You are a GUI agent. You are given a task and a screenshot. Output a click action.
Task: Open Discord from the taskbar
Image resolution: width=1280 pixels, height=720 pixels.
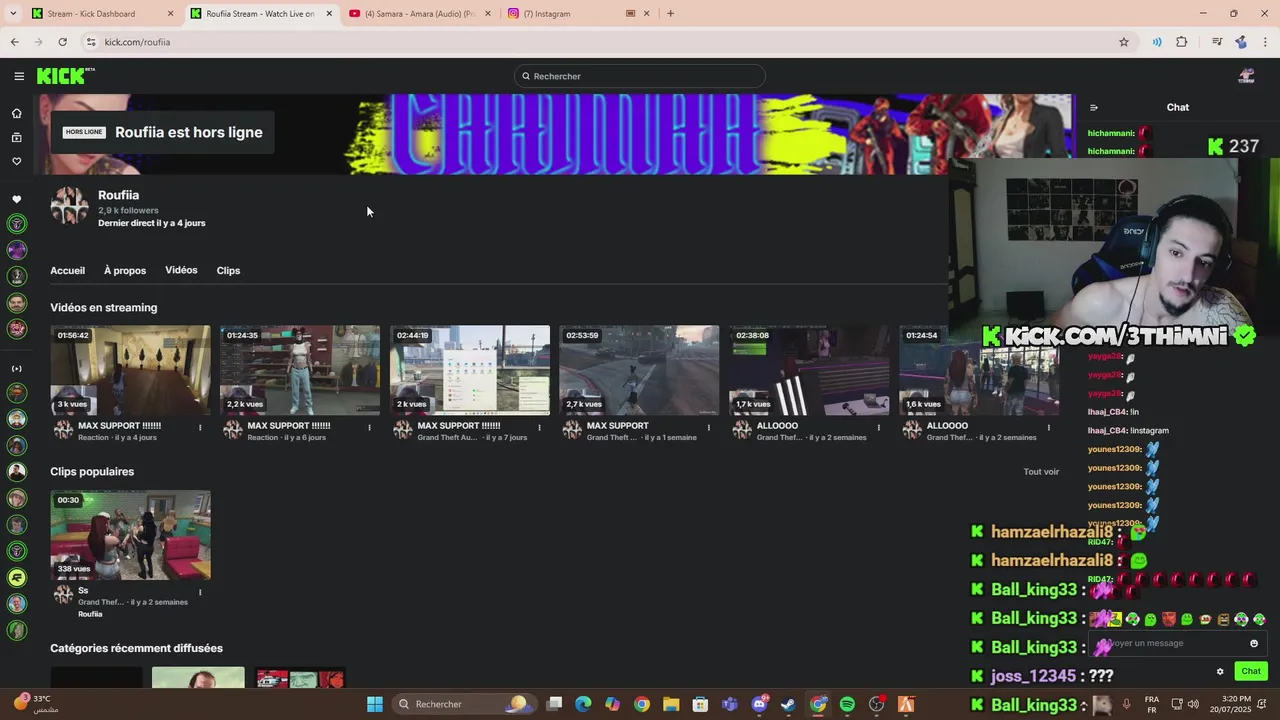point(759,704)
